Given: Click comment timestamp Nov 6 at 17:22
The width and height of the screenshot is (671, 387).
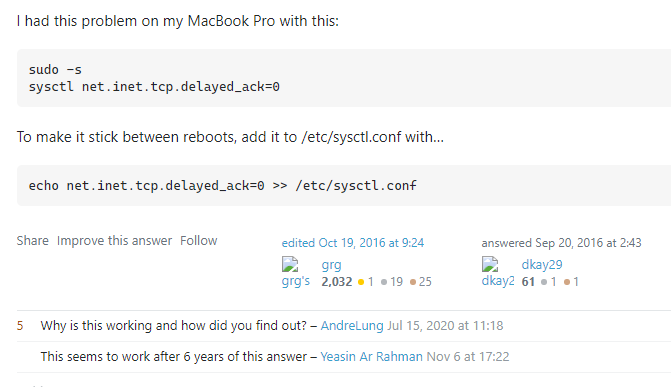Looking at the screenshot, I should coord(468,357).
